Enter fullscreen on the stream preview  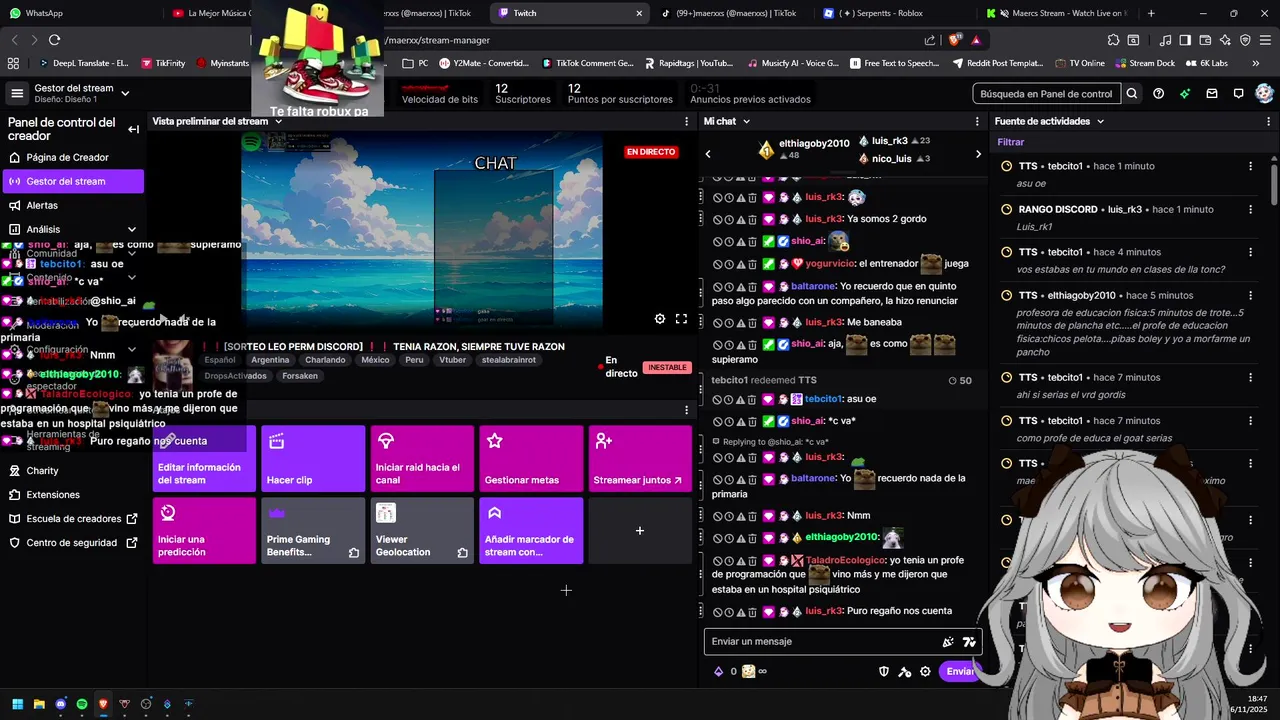point(681,319)
